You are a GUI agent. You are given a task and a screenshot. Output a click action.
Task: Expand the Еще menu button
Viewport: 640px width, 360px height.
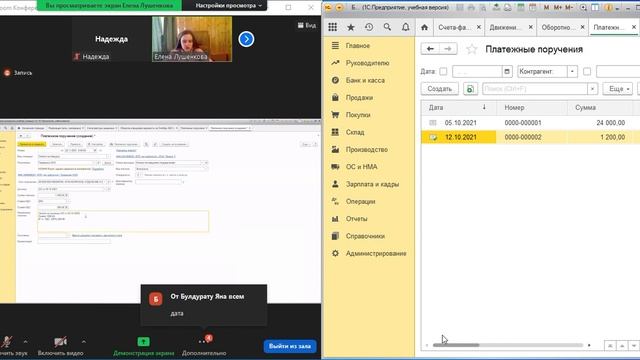pos(618,89)
